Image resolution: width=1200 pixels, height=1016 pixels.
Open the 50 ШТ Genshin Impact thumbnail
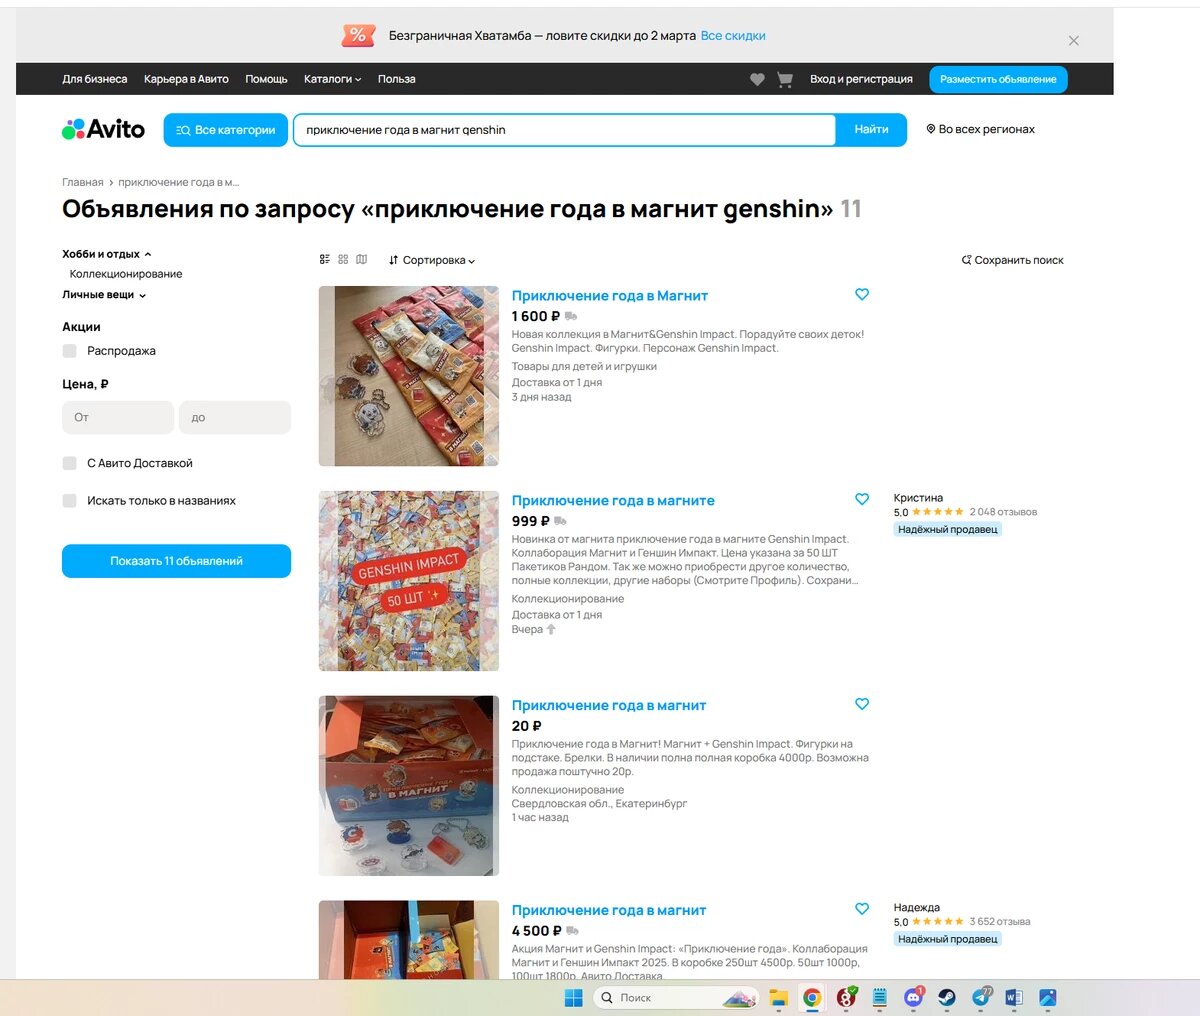[409, 581]
